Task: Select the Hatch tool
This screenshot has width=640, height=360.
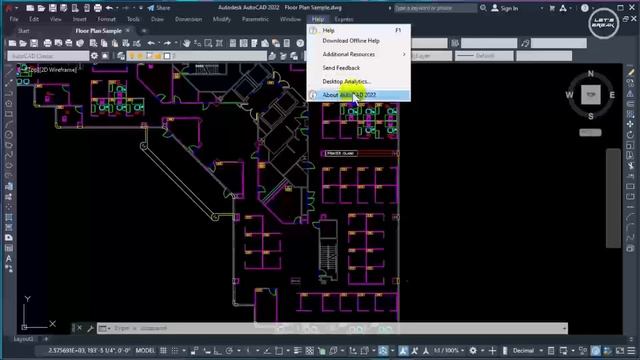Action: click(9, 217)
